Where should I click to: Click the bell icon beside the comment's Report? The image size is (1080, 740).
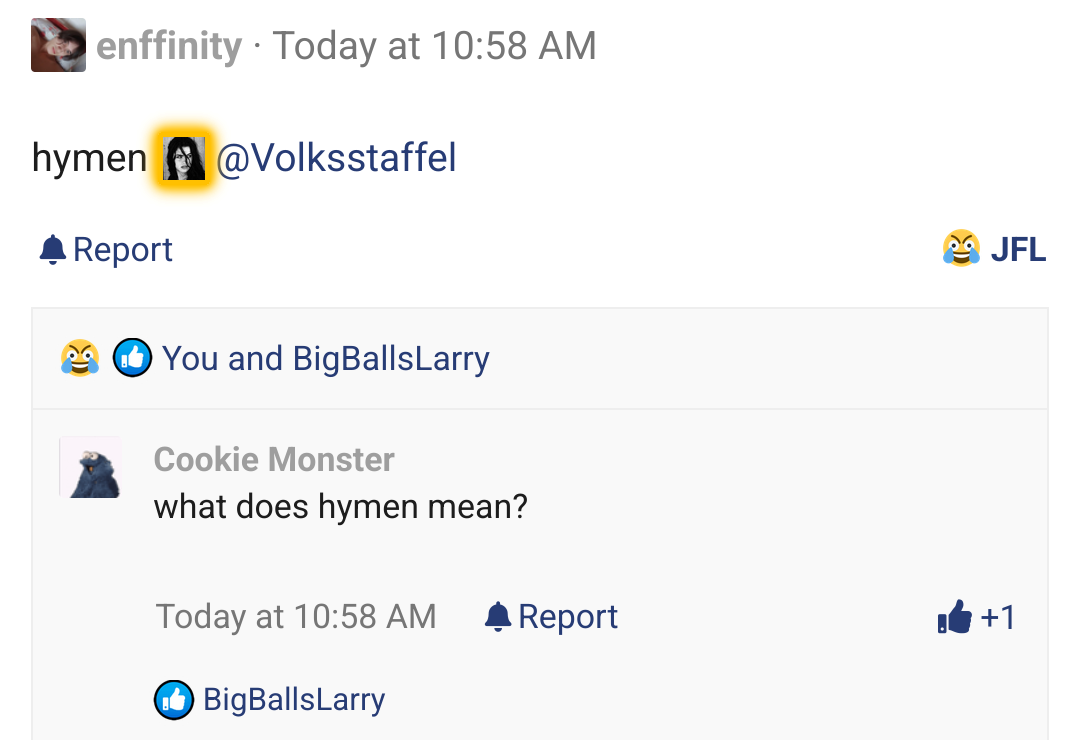497,617
